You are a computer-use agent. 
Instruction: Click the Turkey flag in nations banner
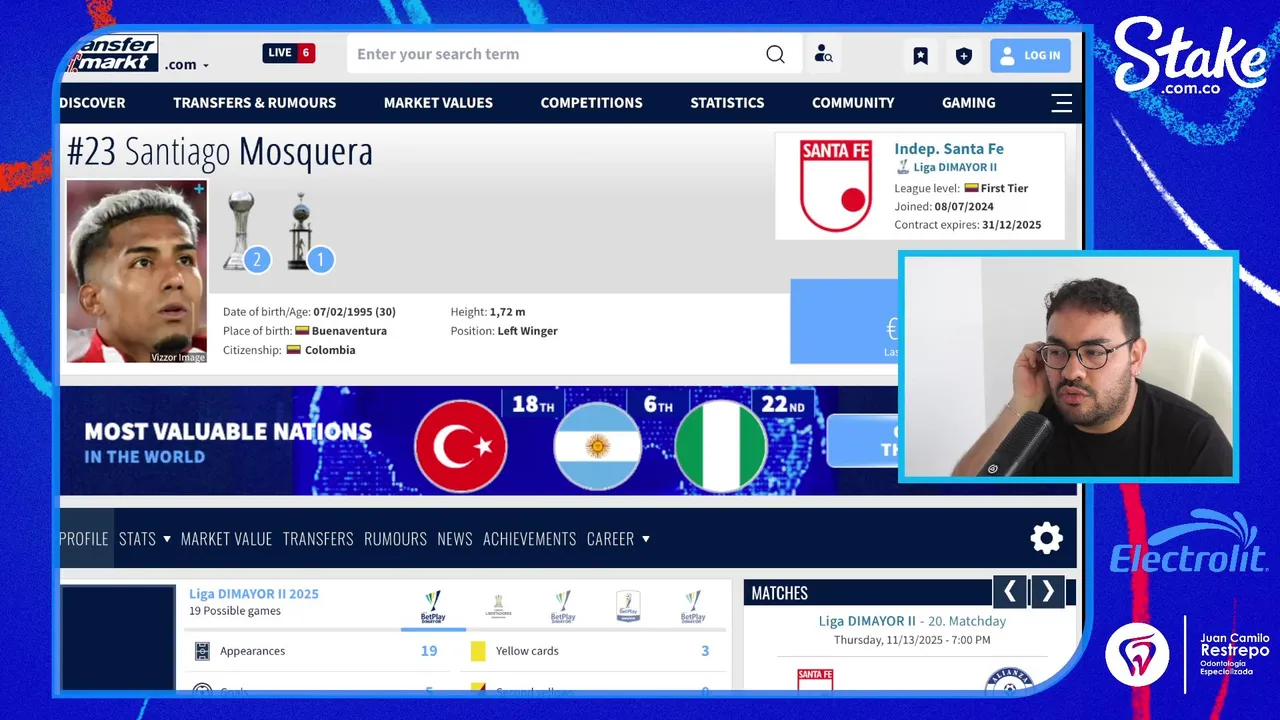[x=461, y=446]
